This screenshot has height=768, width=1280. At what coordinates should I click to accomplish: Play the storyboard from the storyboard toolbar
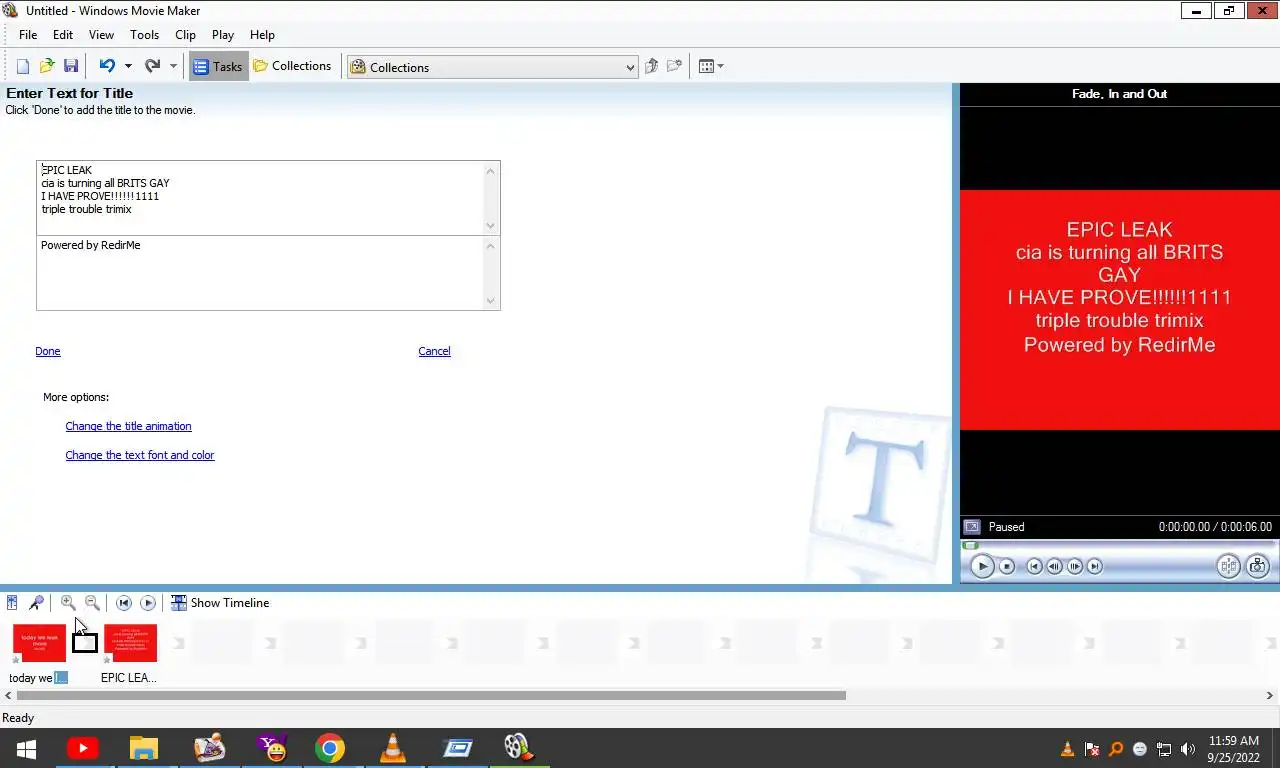[x=148, y=603]
